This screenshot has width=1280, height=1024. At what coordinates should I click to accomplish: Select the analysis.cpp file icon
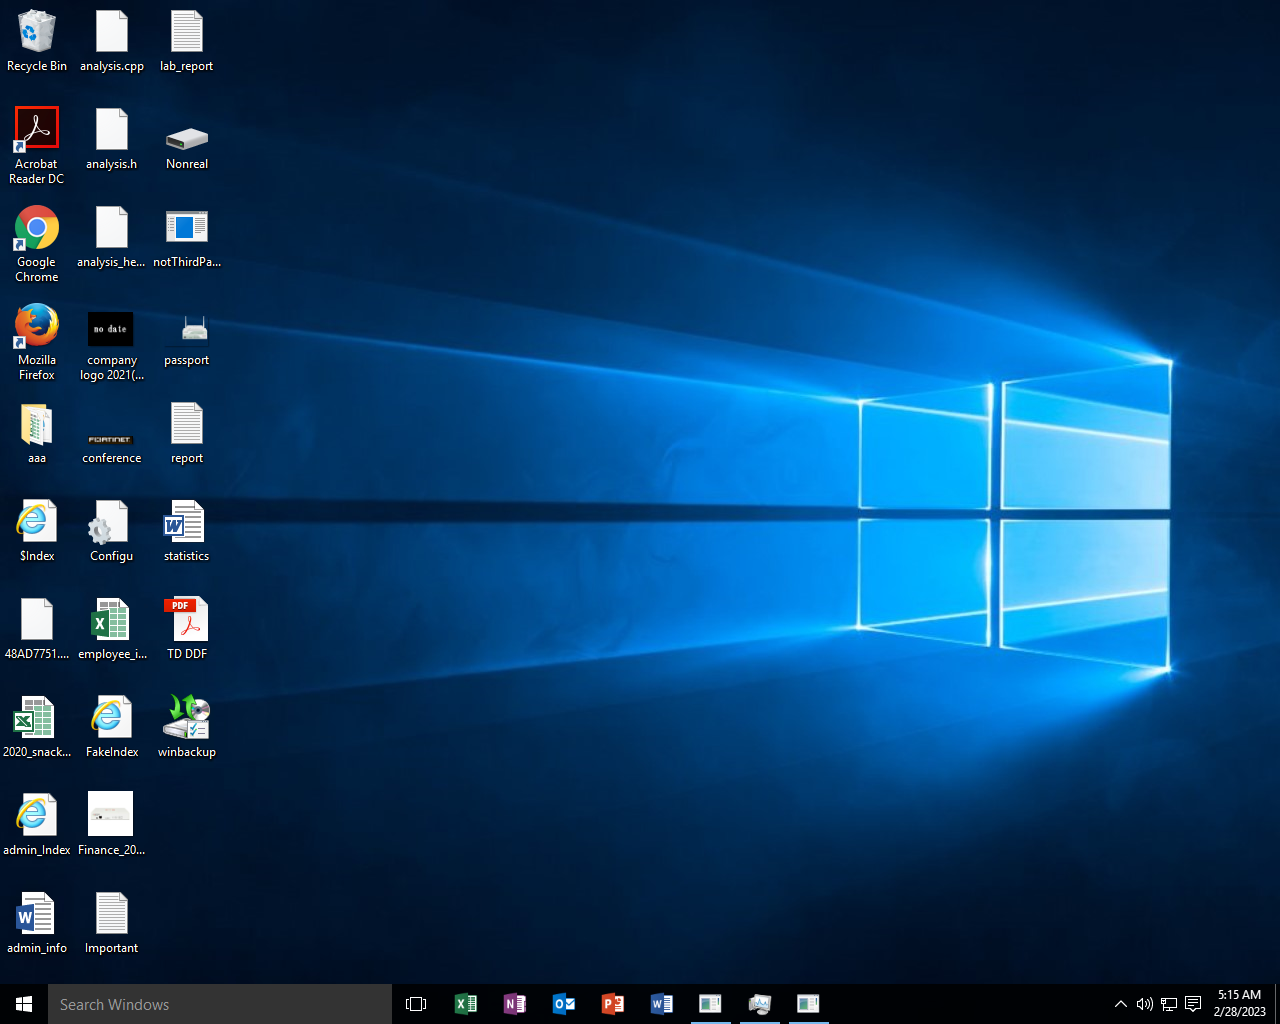(112, 41)
